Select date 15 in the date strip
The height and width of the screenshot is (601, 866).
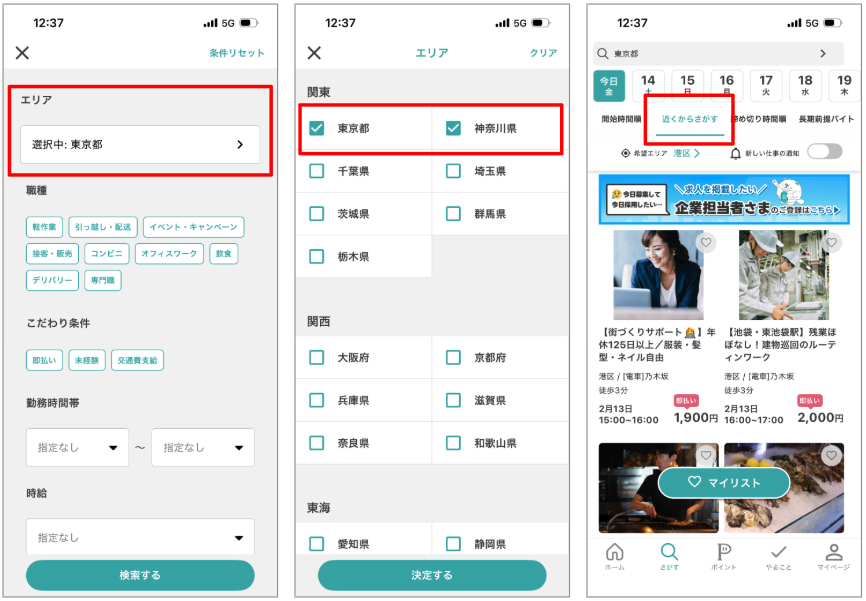coord(688,86)
